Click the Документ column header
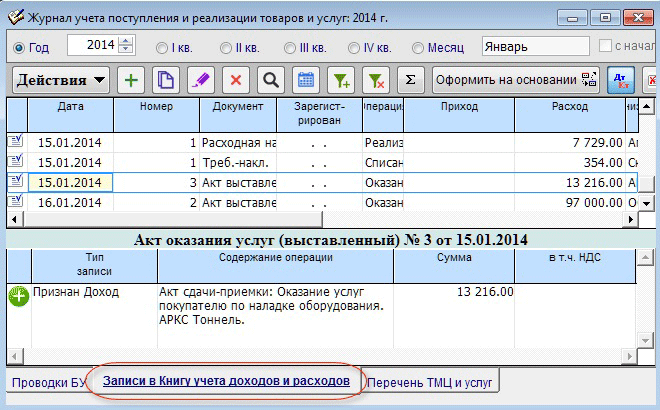The width and height of the screenshot is (660, 410). pyautogui.click(x=238, y=114)
